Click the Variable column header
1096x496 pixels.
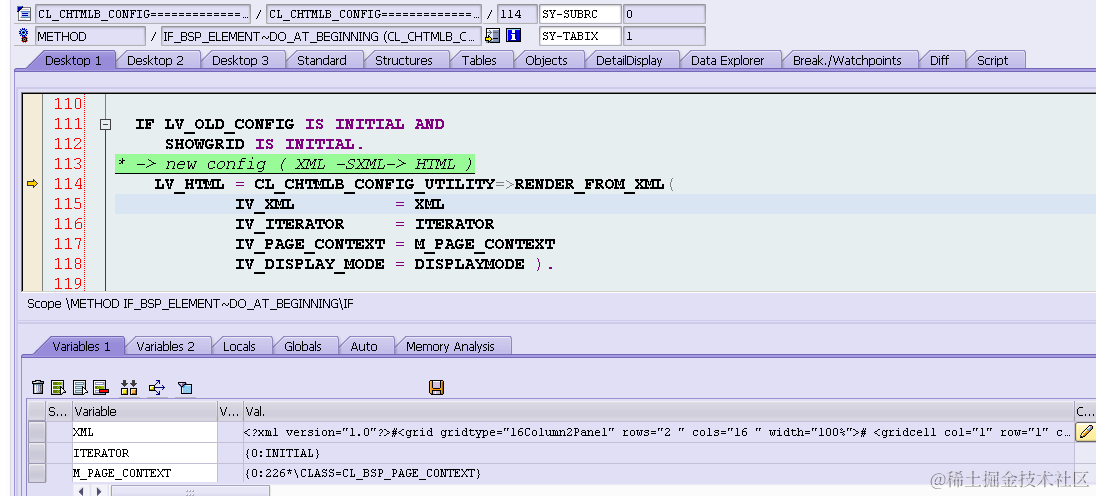(x=145, y=411)
